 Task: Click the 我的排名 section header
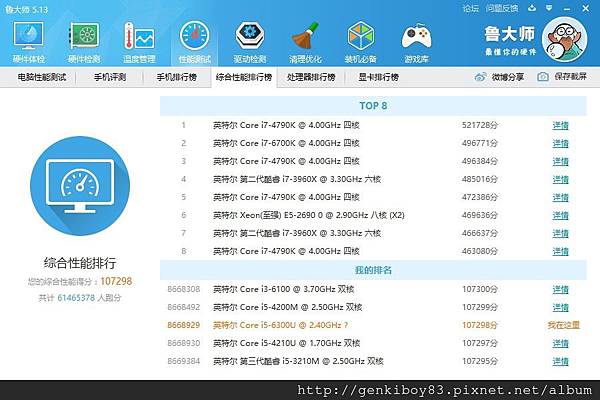tap(373, 270)
